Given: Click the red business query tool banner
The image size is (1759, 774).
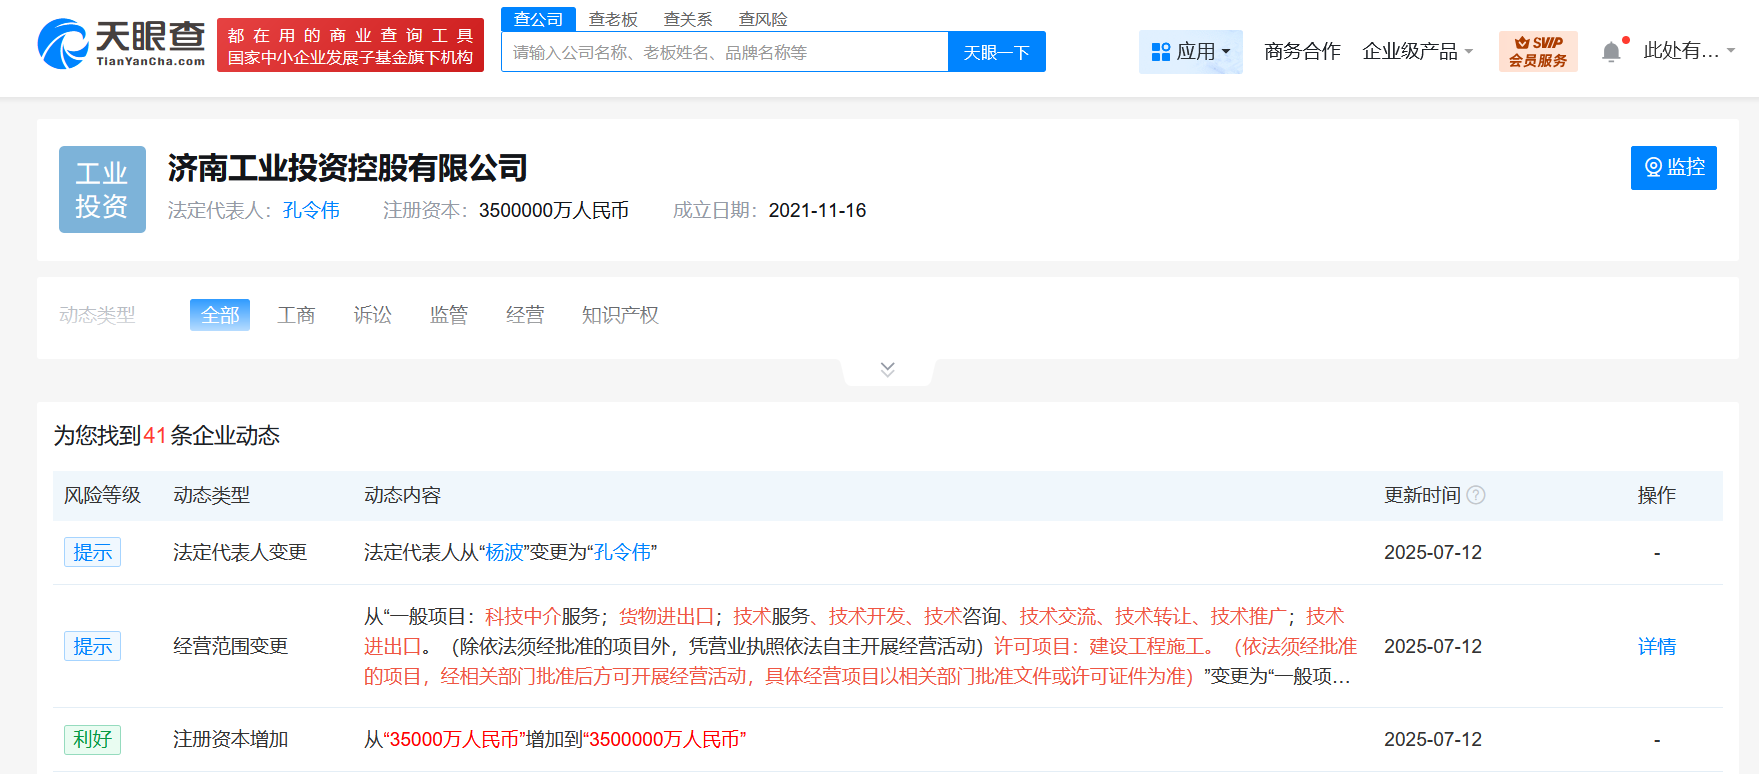Looking at the screenshot, I should tap(350, 46).
